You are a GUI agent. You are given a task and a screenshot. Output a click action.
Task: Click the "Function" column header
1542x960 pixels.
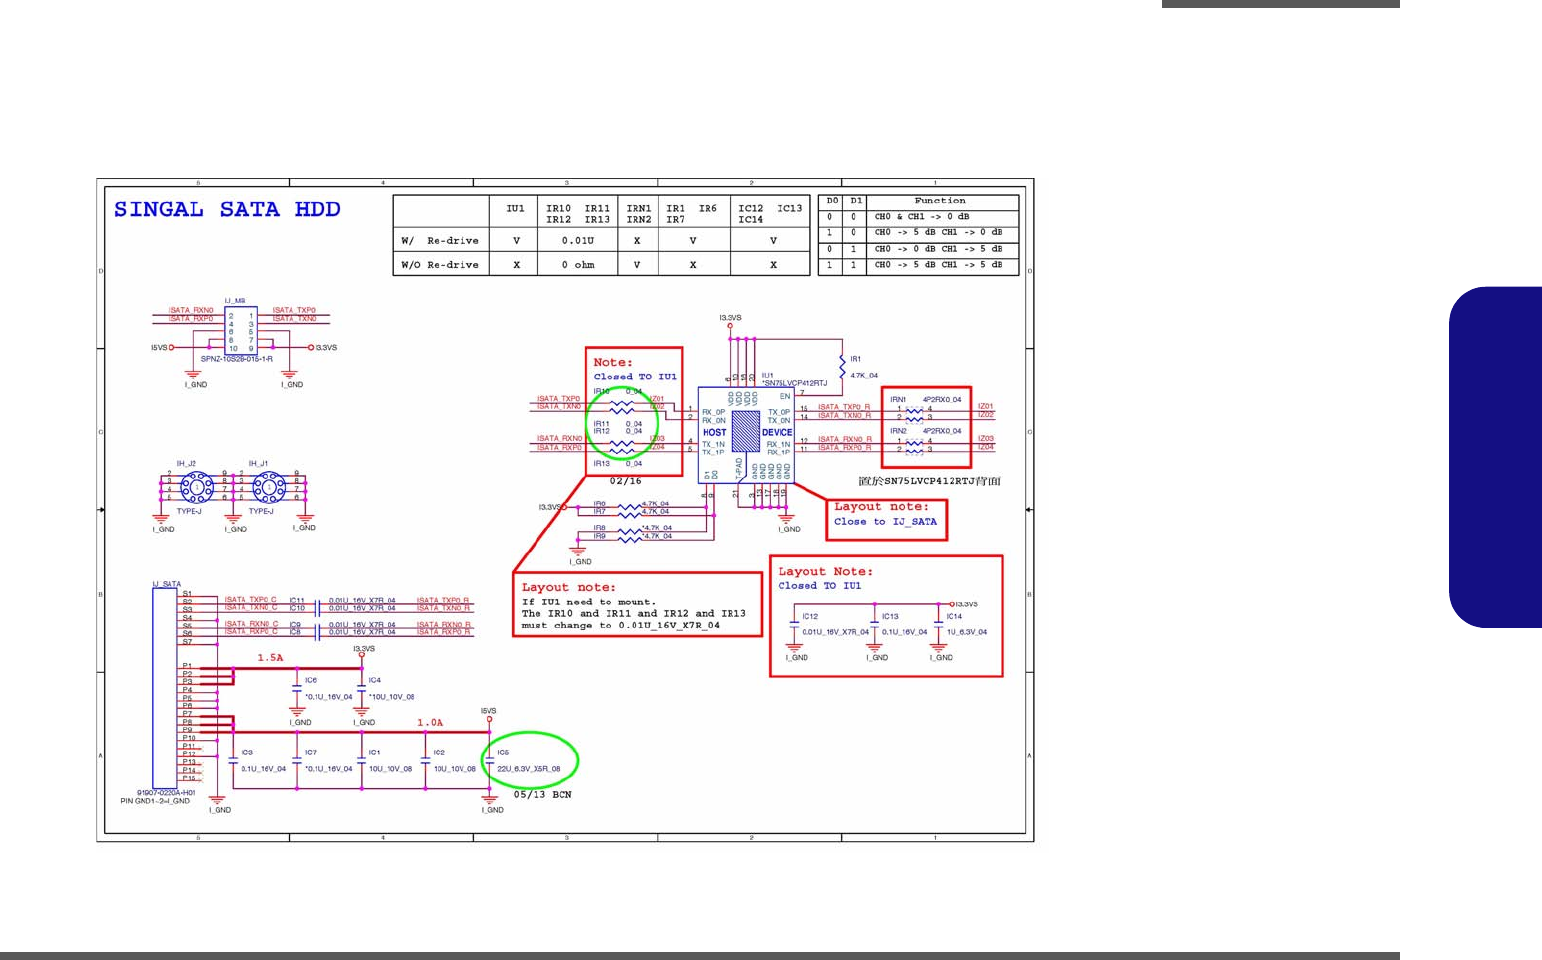click(940, 201)
